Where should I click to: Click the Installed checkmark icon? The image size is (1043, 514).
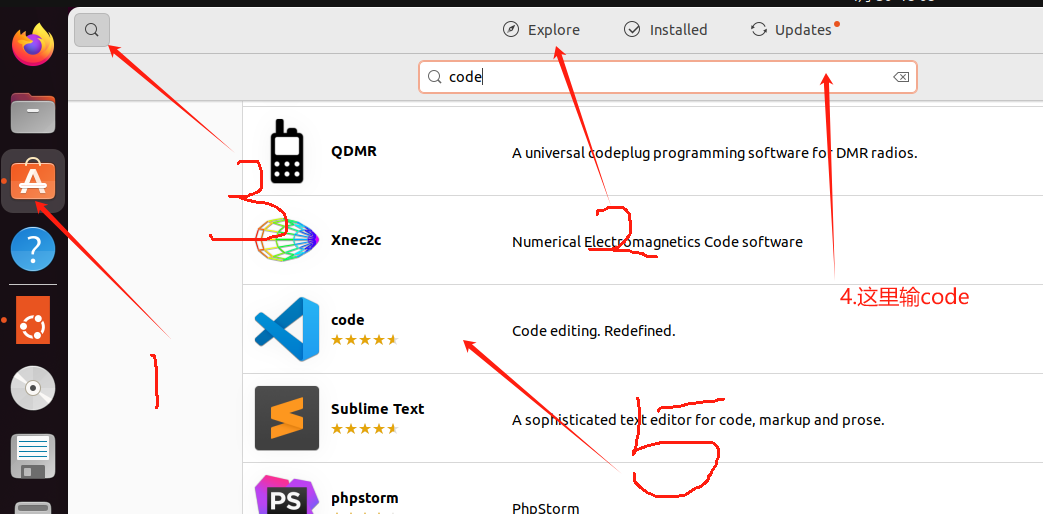point(632,29)
